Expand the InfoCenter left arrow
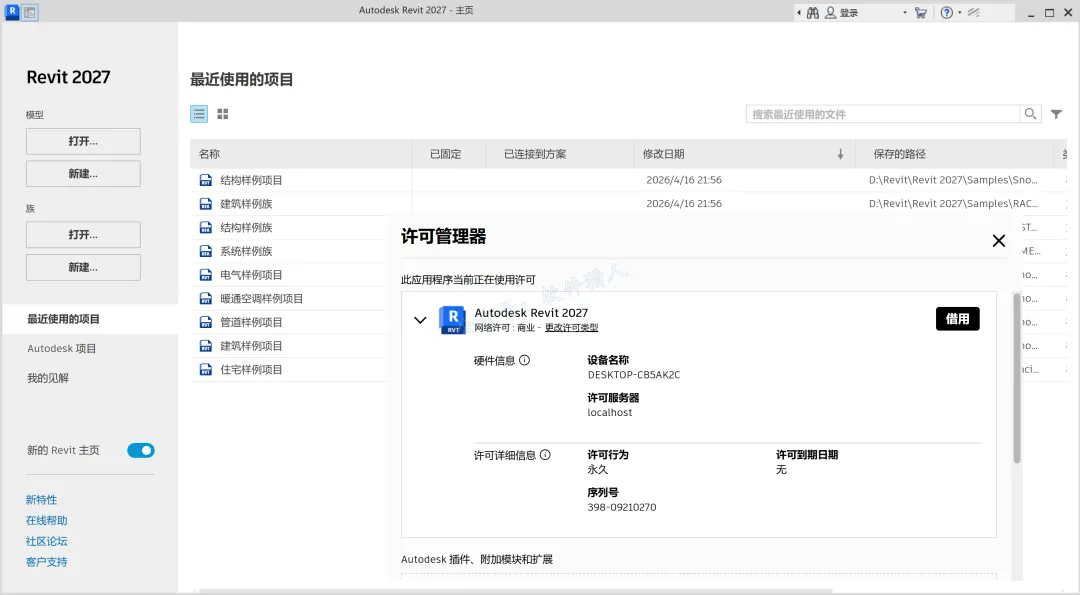This screenshot has width=1080, height=595. click(799, 12)
